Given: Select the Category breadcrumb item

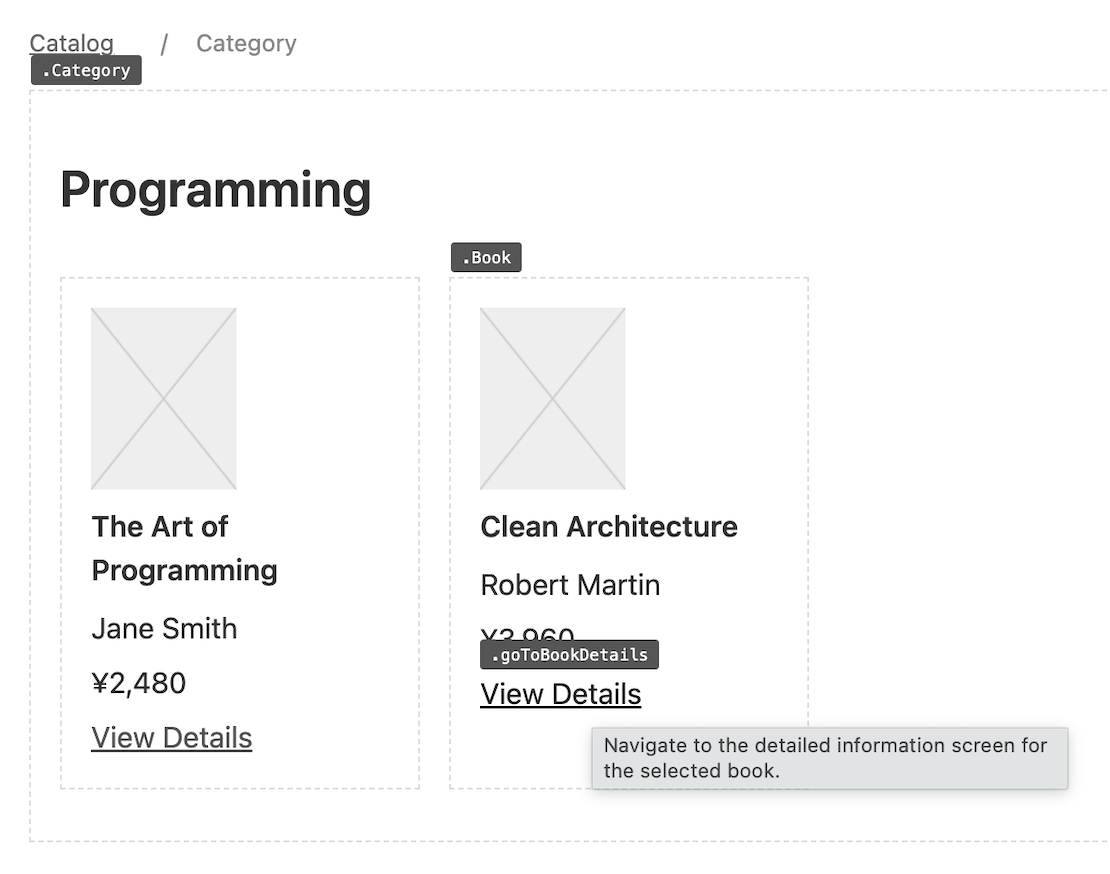Looking at the screenshot, I should (246, 43).
